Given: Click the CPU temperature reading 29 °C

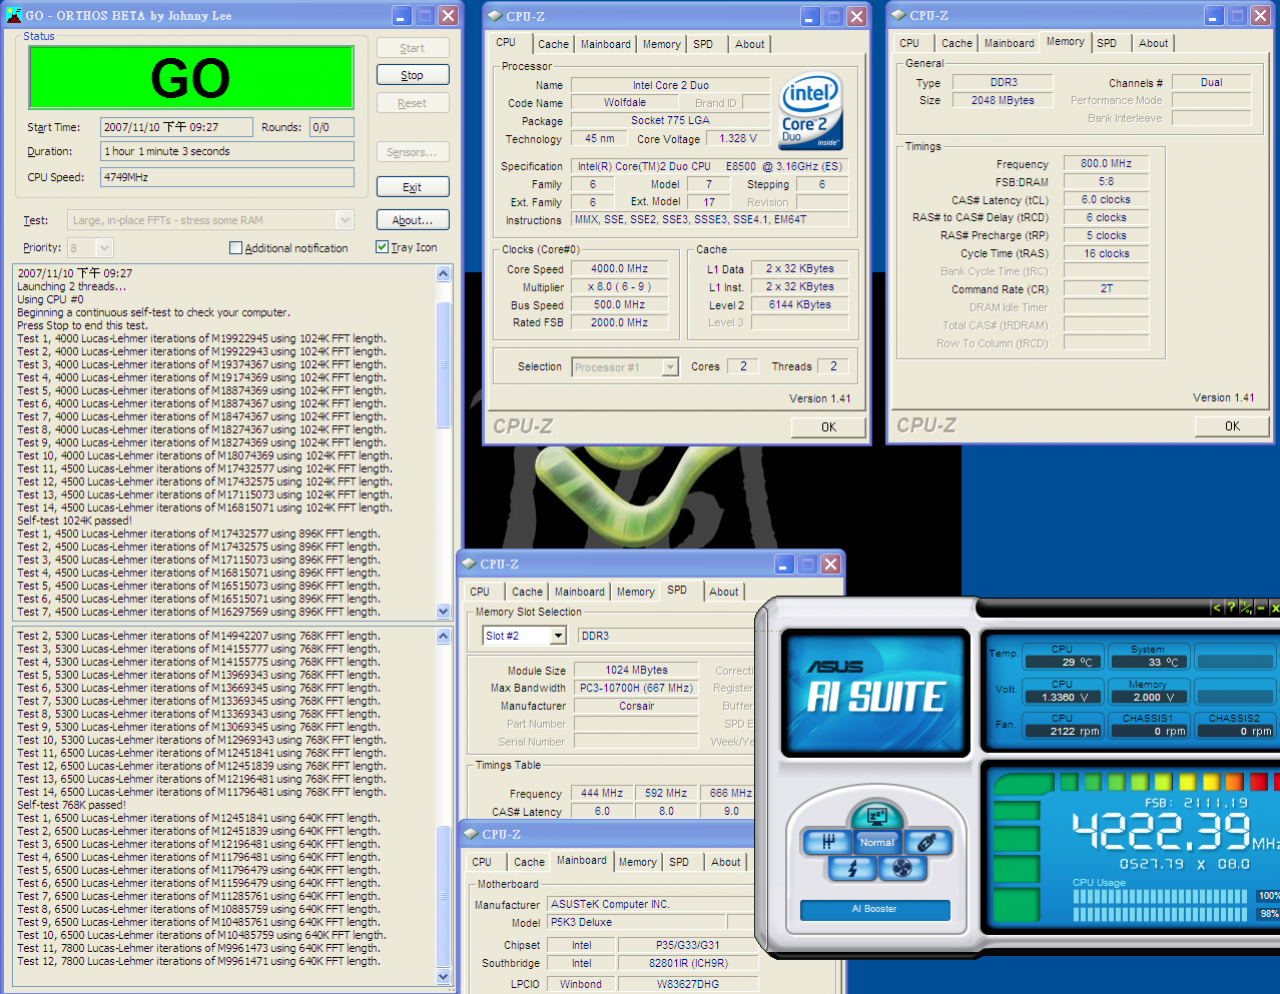Looking at the screenshot, I should coord(1062,662).
